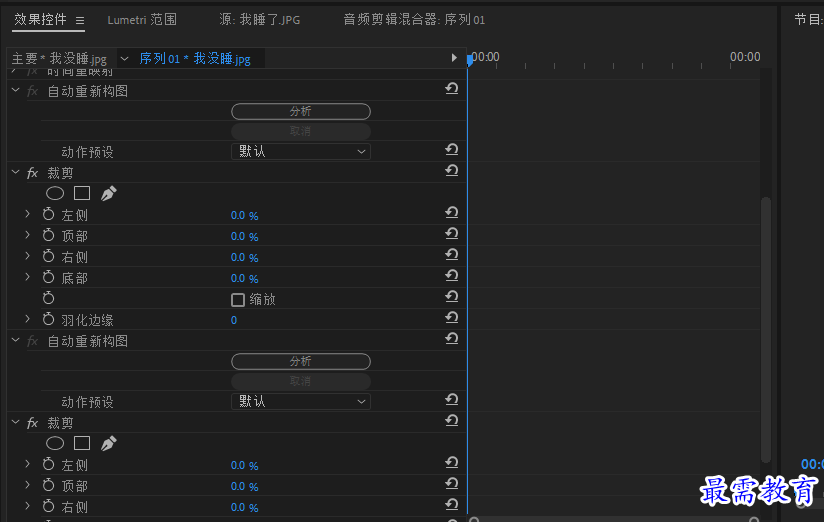The width and height of the screenshot is (824, 522).
Task: Reset 底部 value in first 裁剪
Action: (x=451, y=276)
